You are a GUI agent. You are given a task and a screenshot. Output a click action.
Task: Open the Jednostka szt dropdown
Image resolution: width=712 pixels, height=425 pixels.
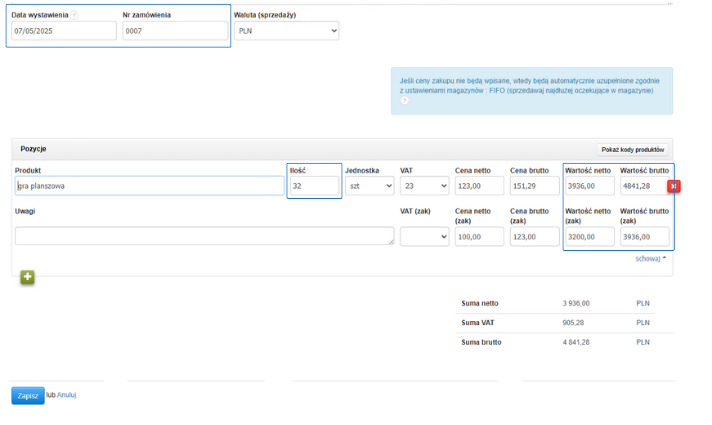pyautogui.click(x=369, y=186)
